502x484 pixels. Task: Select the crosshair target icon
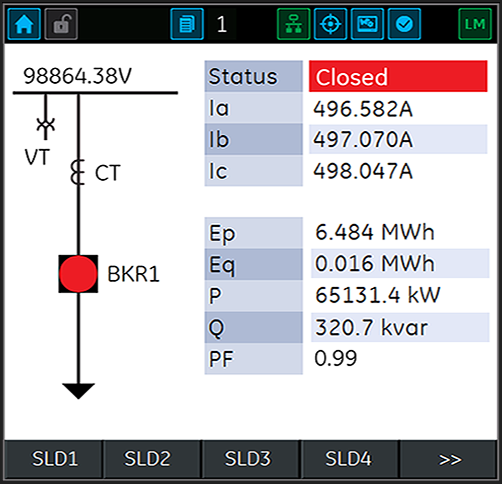[x=330, y=24]
